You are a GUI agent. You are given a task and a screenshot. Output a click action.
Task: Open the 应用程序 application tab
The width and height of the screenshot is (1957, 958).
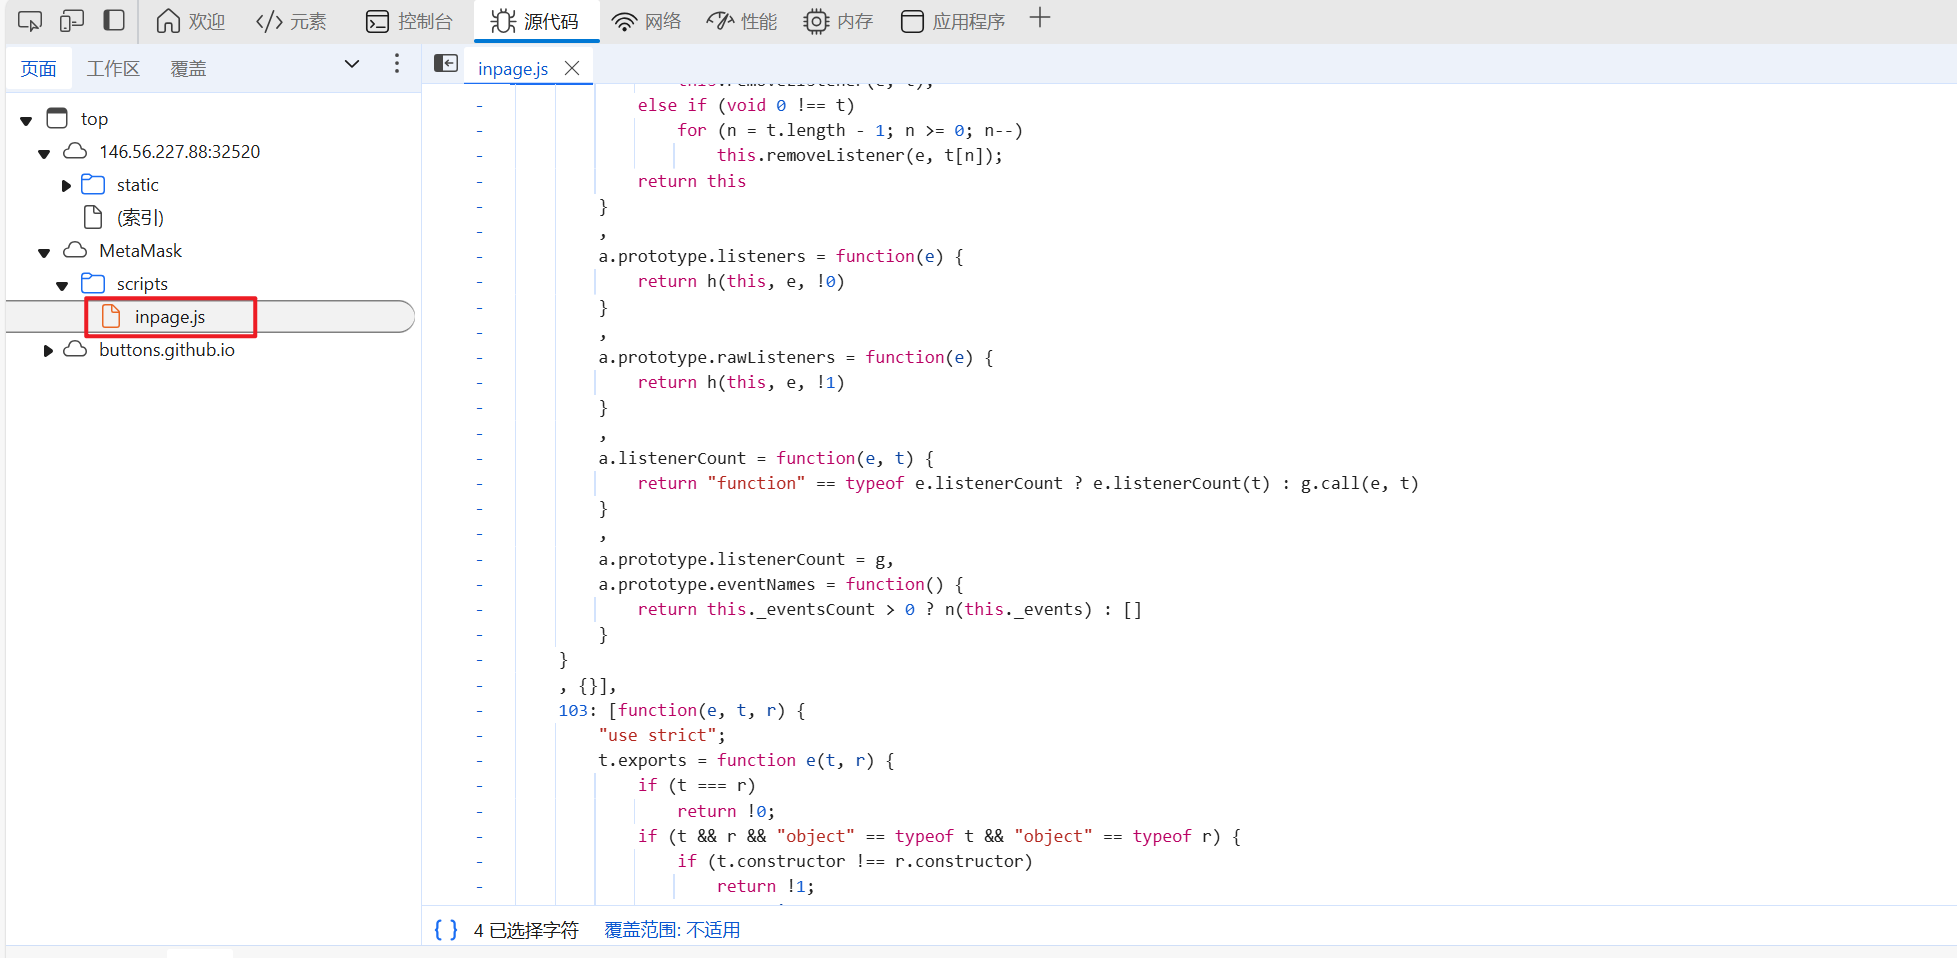point(952,21)
